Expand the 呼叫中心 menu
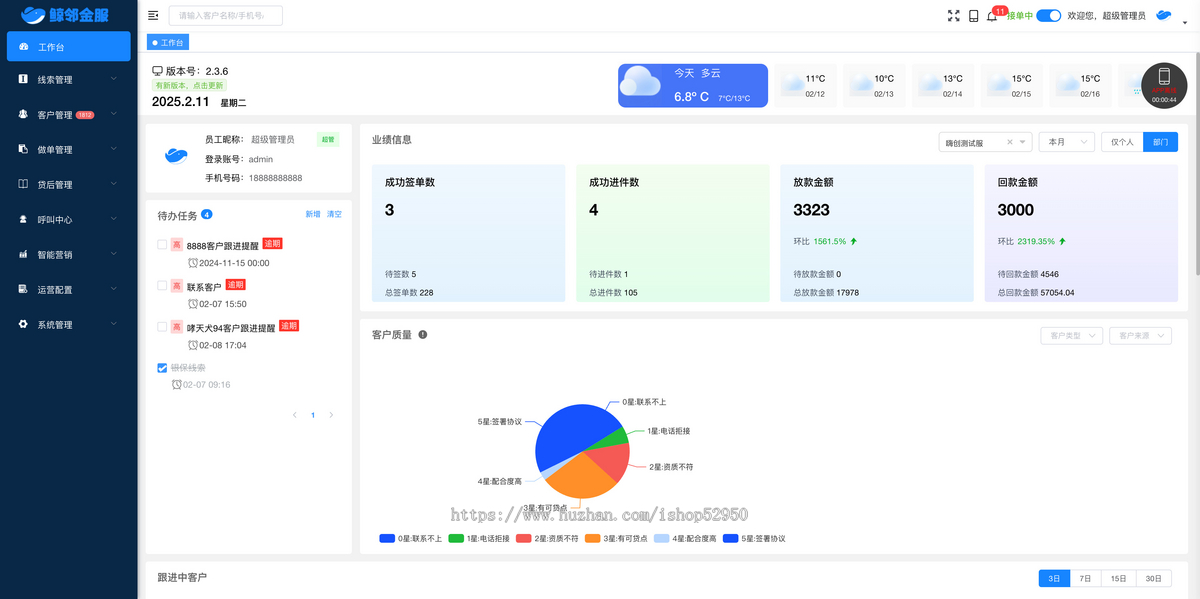1200x599 pixels. (113, 219)
